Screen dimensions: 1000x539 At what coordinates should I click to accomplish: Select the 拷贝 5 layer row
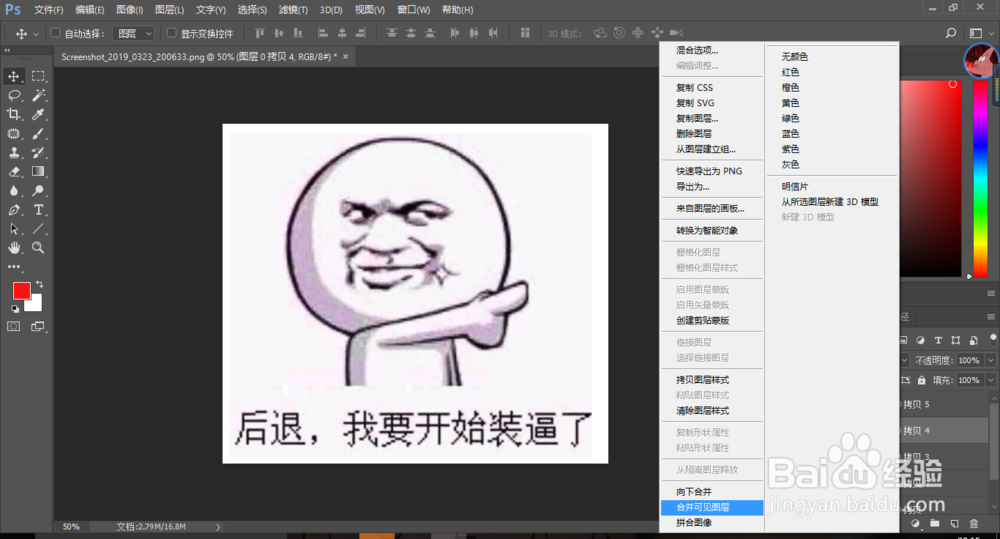coord(944,404)
